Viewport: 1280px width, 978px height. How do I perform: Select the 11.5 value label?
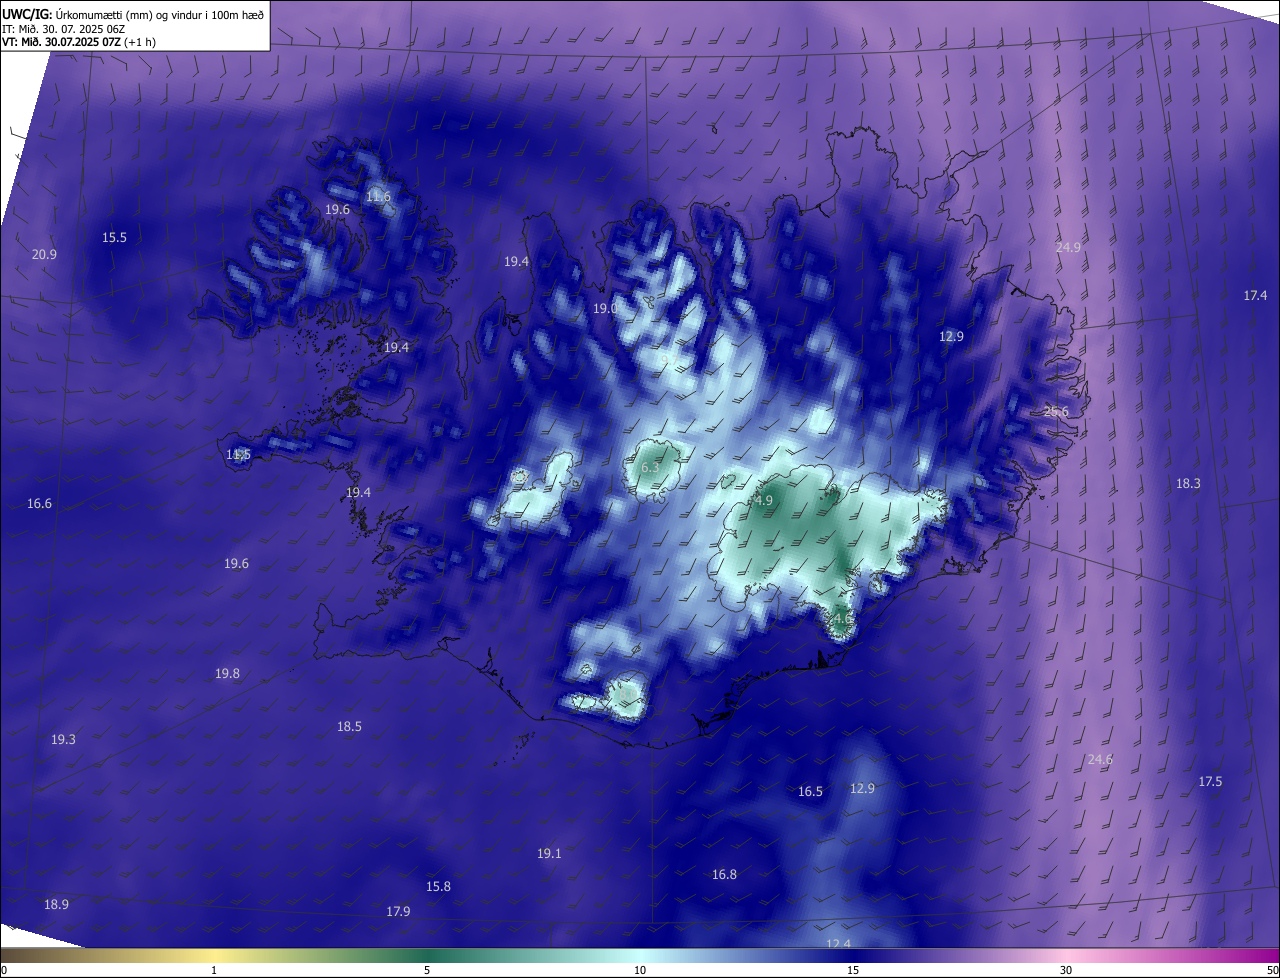[238, 455]
